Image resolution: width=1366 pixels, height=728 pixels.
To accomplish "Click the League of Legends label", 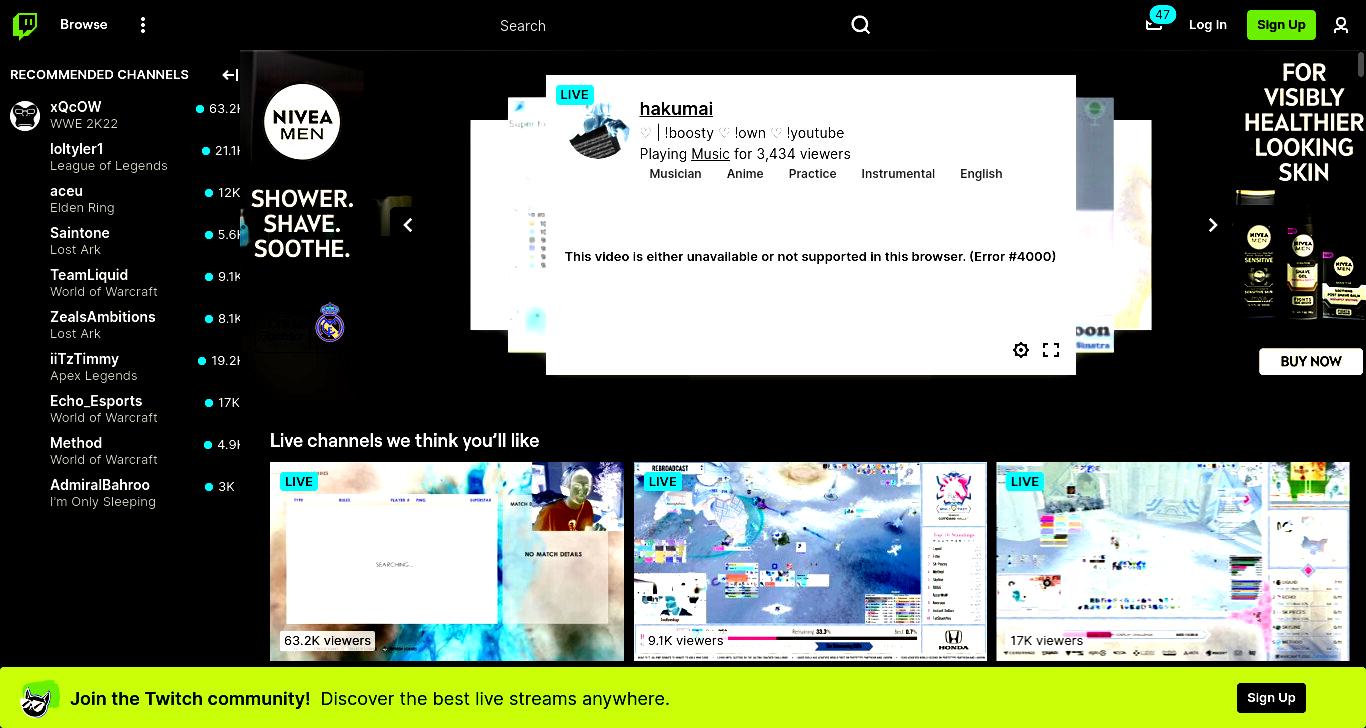I will tap(109, 166).
